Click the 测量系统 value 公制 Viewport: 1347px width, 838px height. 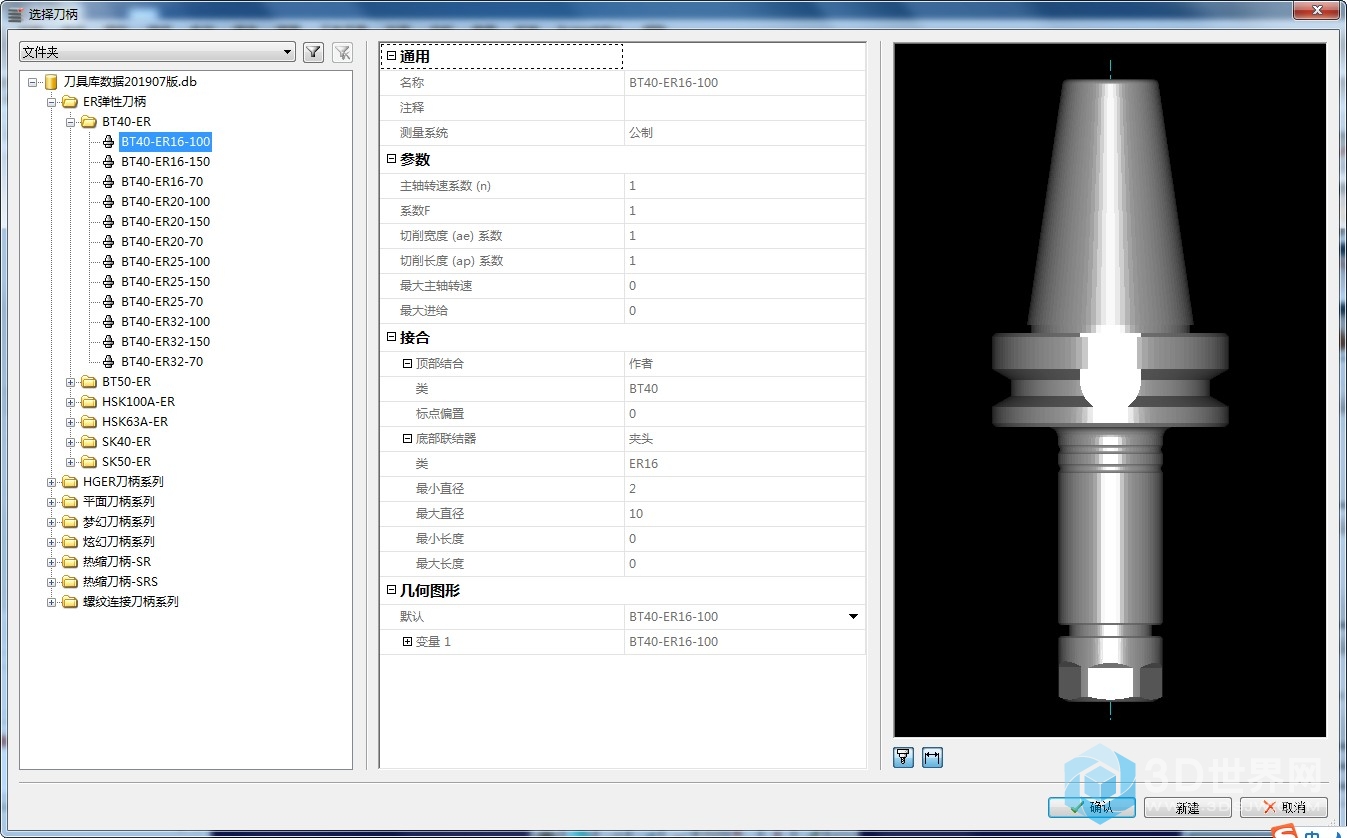tap(745, 133)
